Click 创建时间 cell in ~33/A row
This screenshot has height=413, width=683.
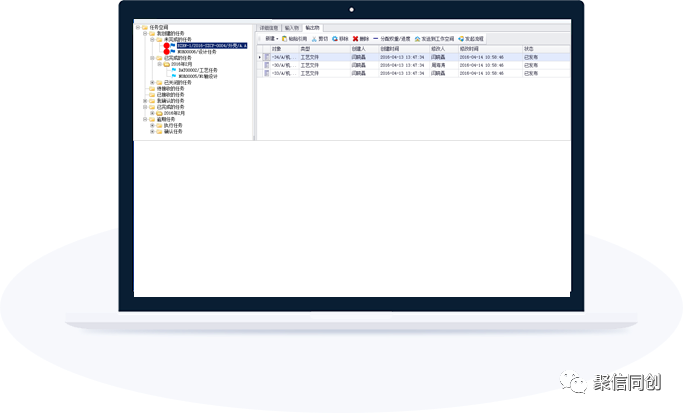click(404, 73)
